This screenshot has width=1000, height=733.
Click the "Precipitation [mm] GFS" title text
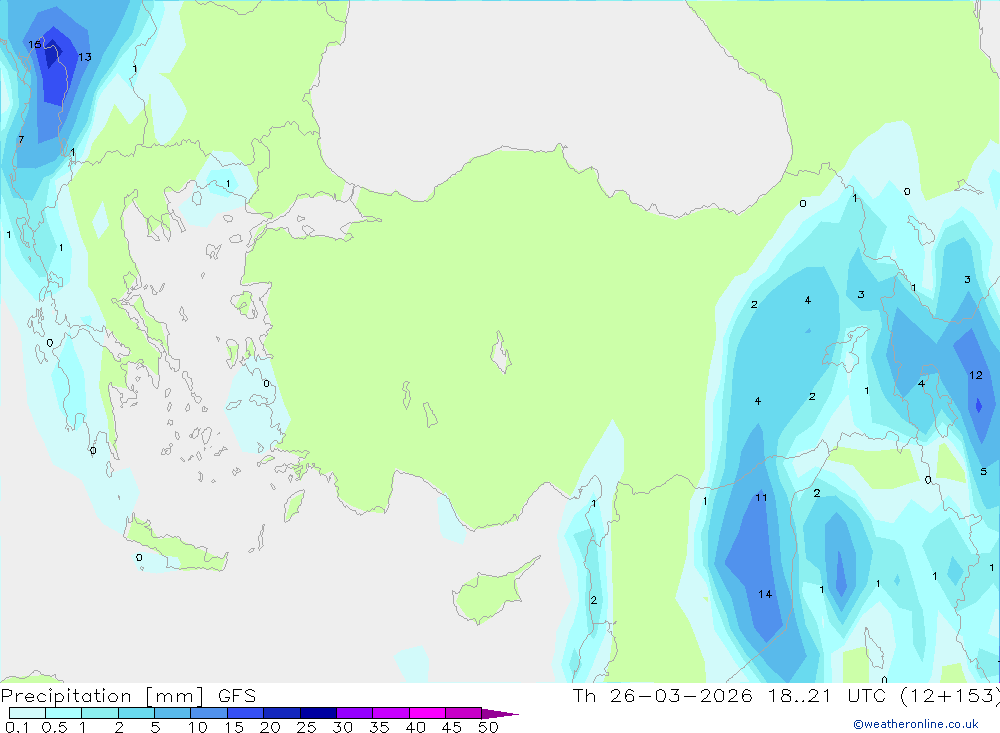[128, 696]
